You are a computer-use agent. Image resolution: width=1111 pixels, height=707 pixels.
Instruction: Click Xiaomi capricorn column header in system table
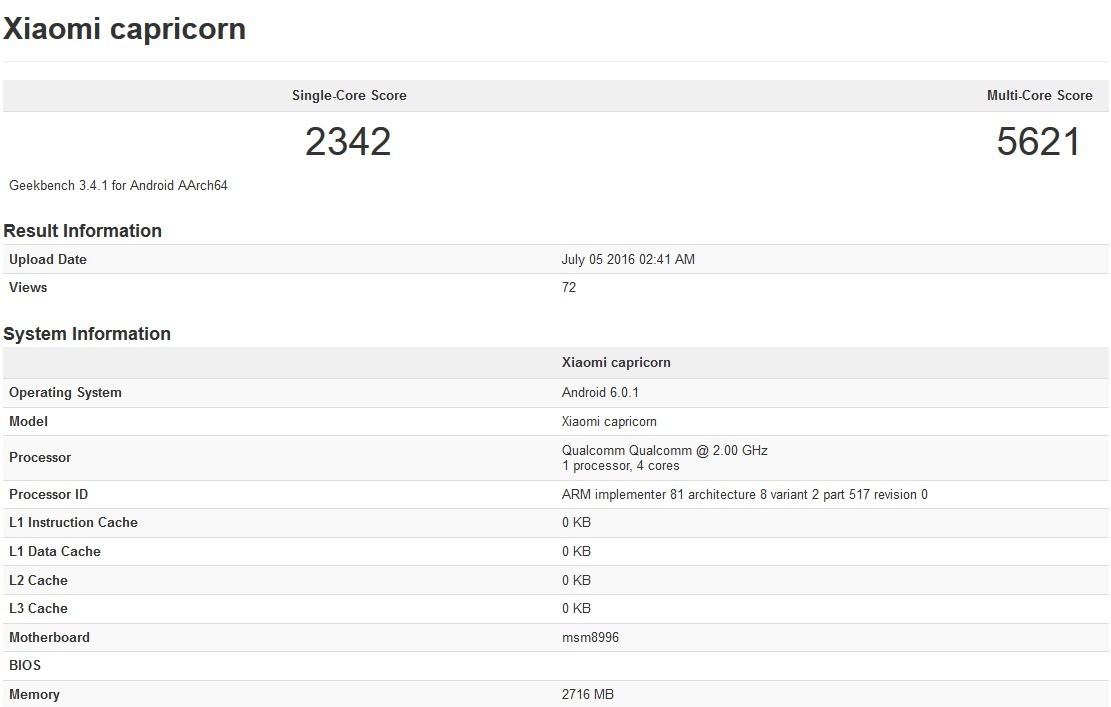pyautogui.click(x=616, y=363)
